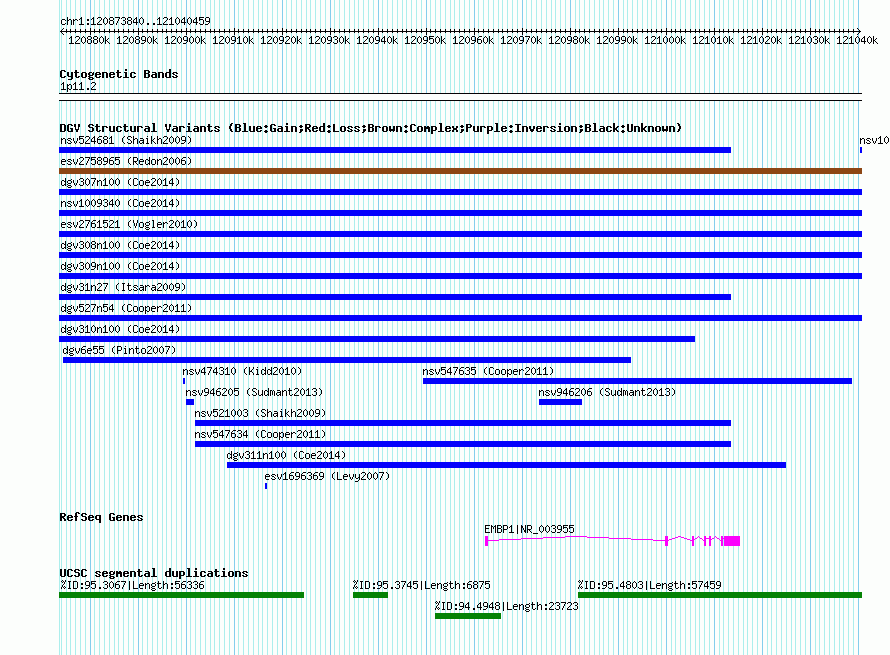
Task: Click the nsv1009340 (Coe2014) label
Action: tap(120, 203)
